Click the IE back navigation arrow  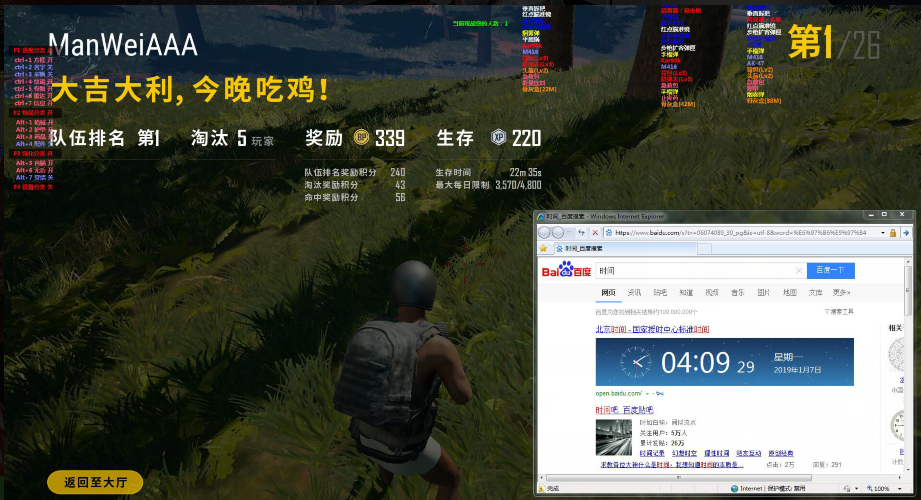click(x=544, y=233)
